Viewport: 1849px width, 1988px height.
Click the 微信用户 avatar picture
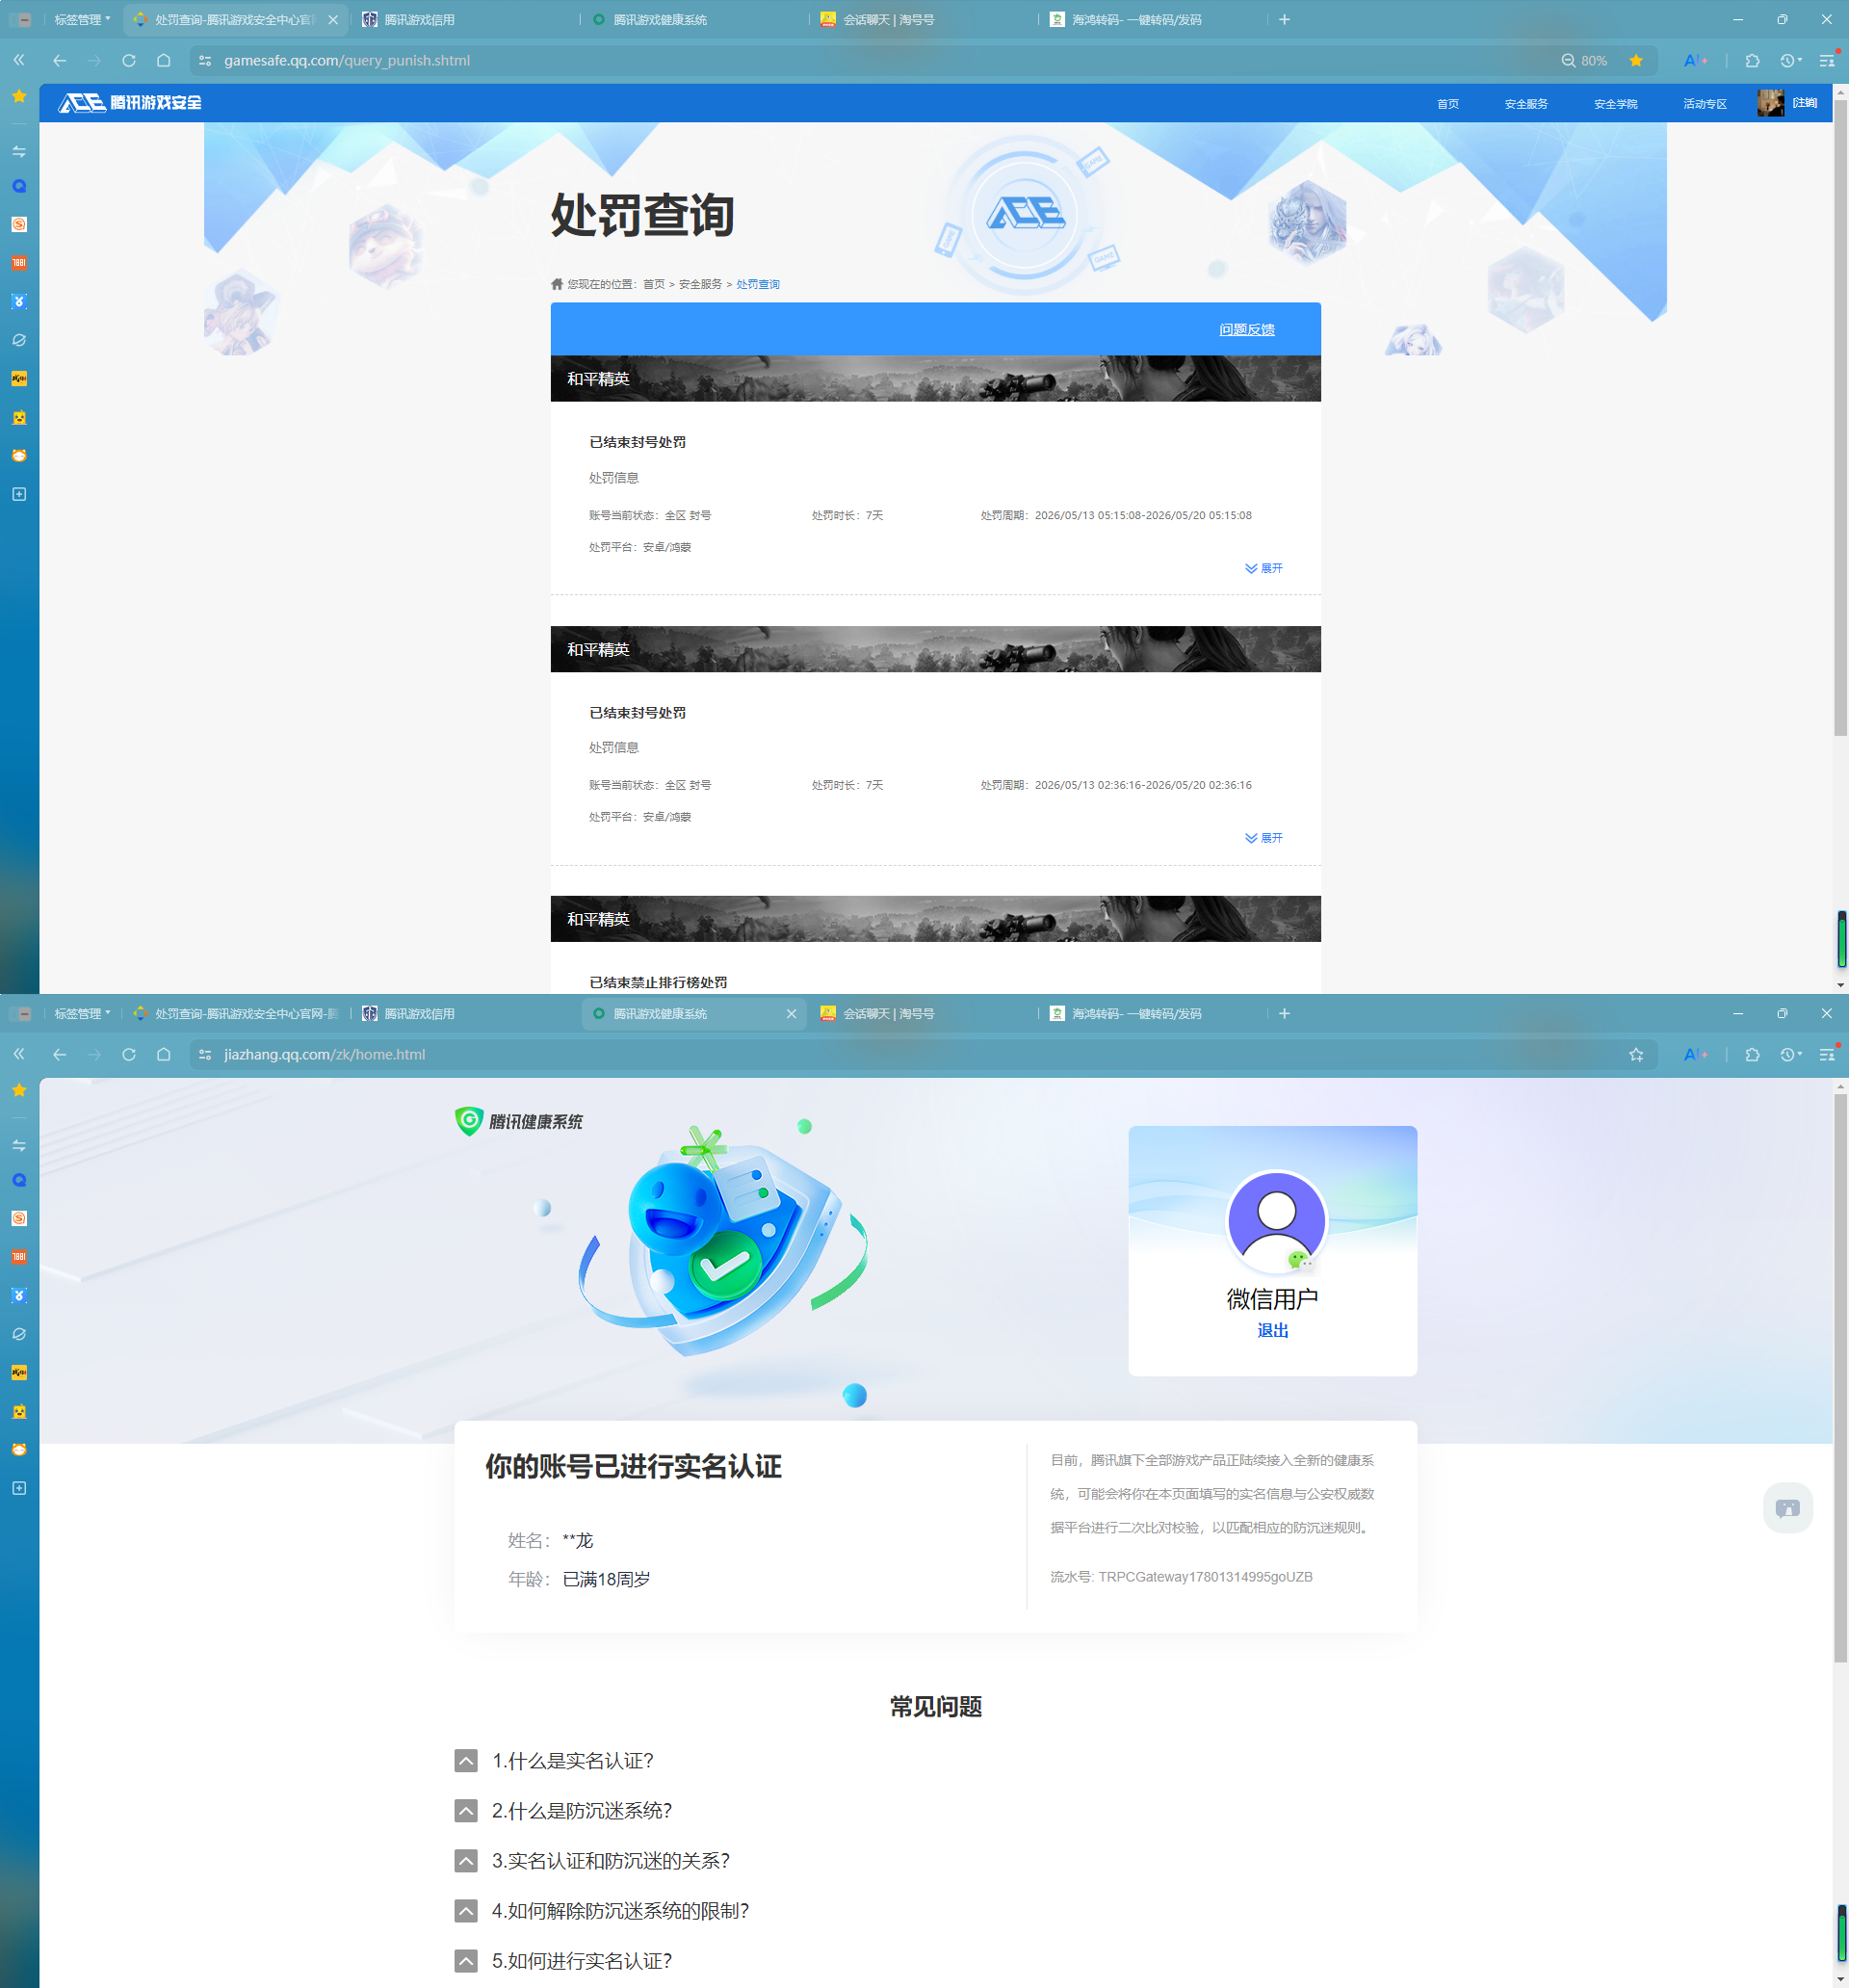pyautogui.click(x=1276, y=1221)
